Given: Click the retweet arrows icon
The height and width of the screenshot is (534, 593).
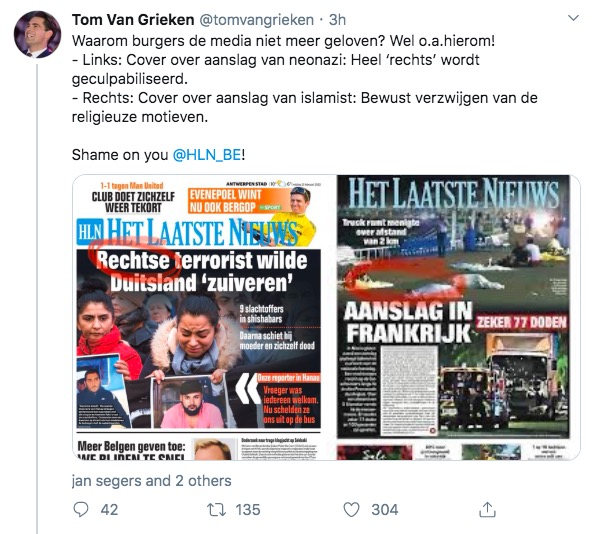Looking at the screenshot, I should pos(217,509).
